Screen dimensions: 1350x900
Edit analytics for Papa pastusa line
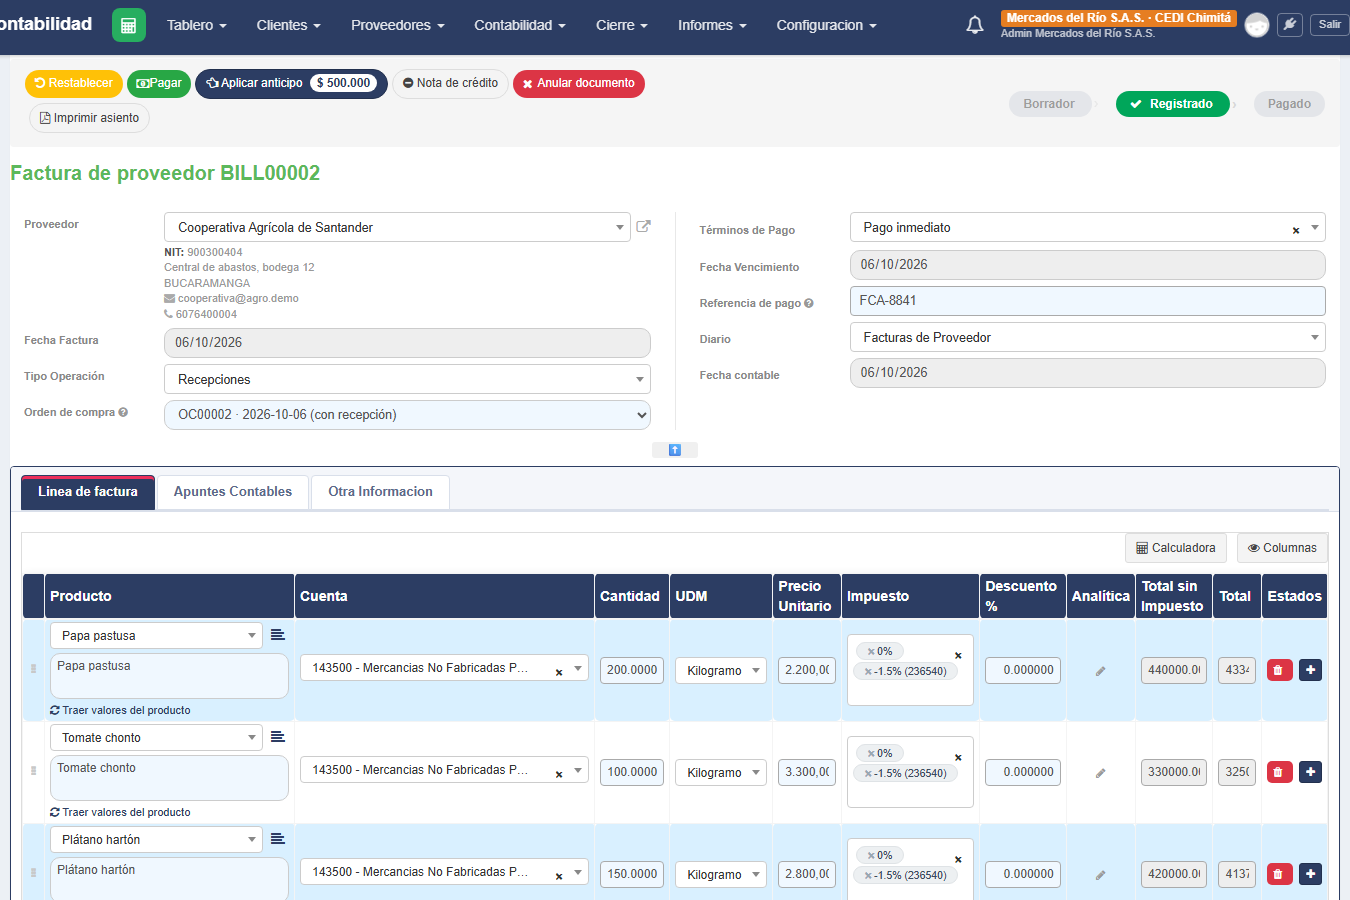tap(1101, 671)
